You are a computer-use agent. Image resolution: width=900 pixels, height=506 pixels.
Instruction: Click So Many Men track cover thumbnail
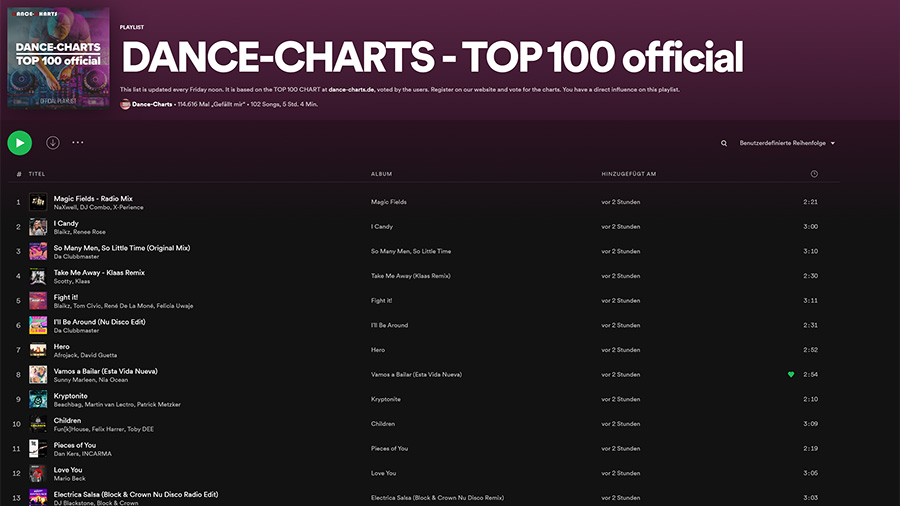(38, 251)
